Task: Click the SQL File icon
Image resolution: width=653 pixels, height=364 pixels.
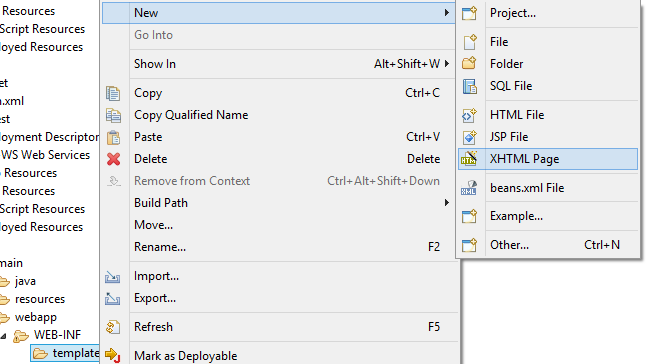Action: 470,86
